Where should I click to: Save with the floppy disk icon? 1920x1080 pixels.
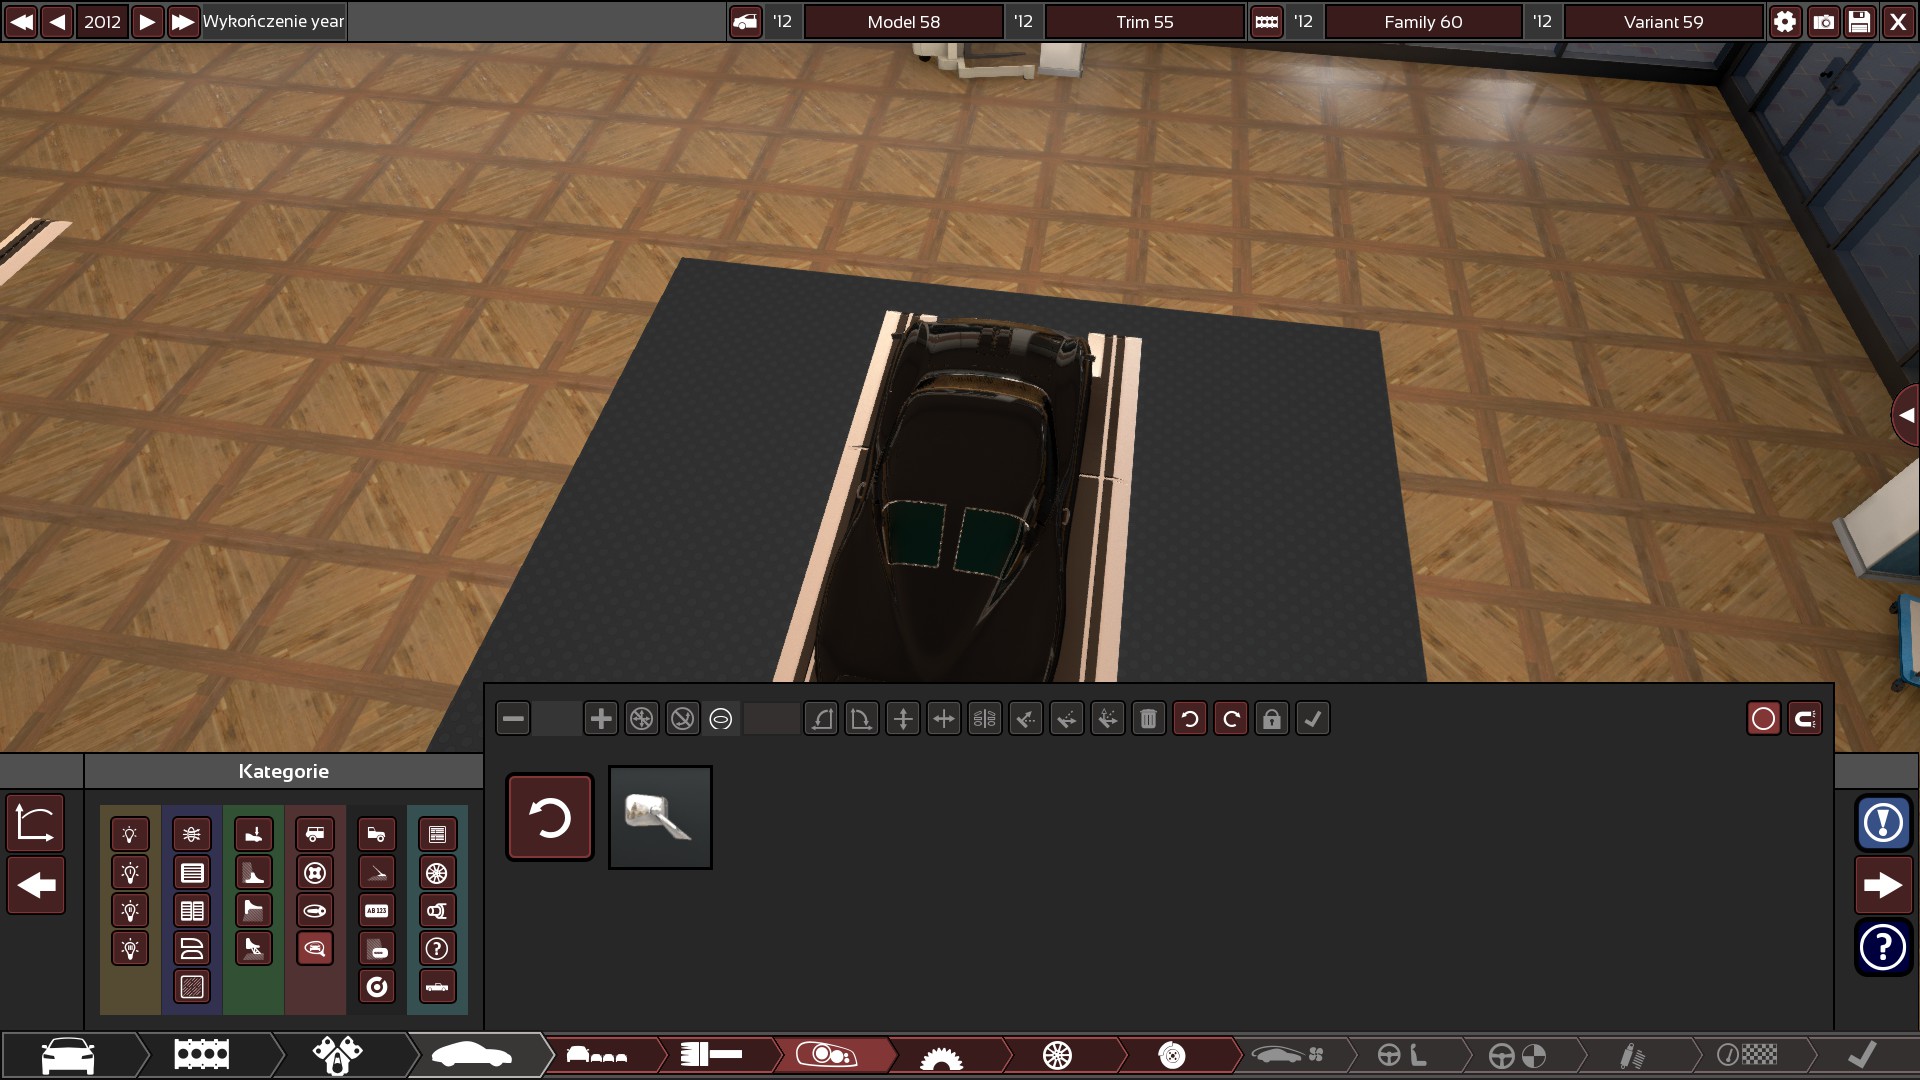click(x=1859, y=21)
